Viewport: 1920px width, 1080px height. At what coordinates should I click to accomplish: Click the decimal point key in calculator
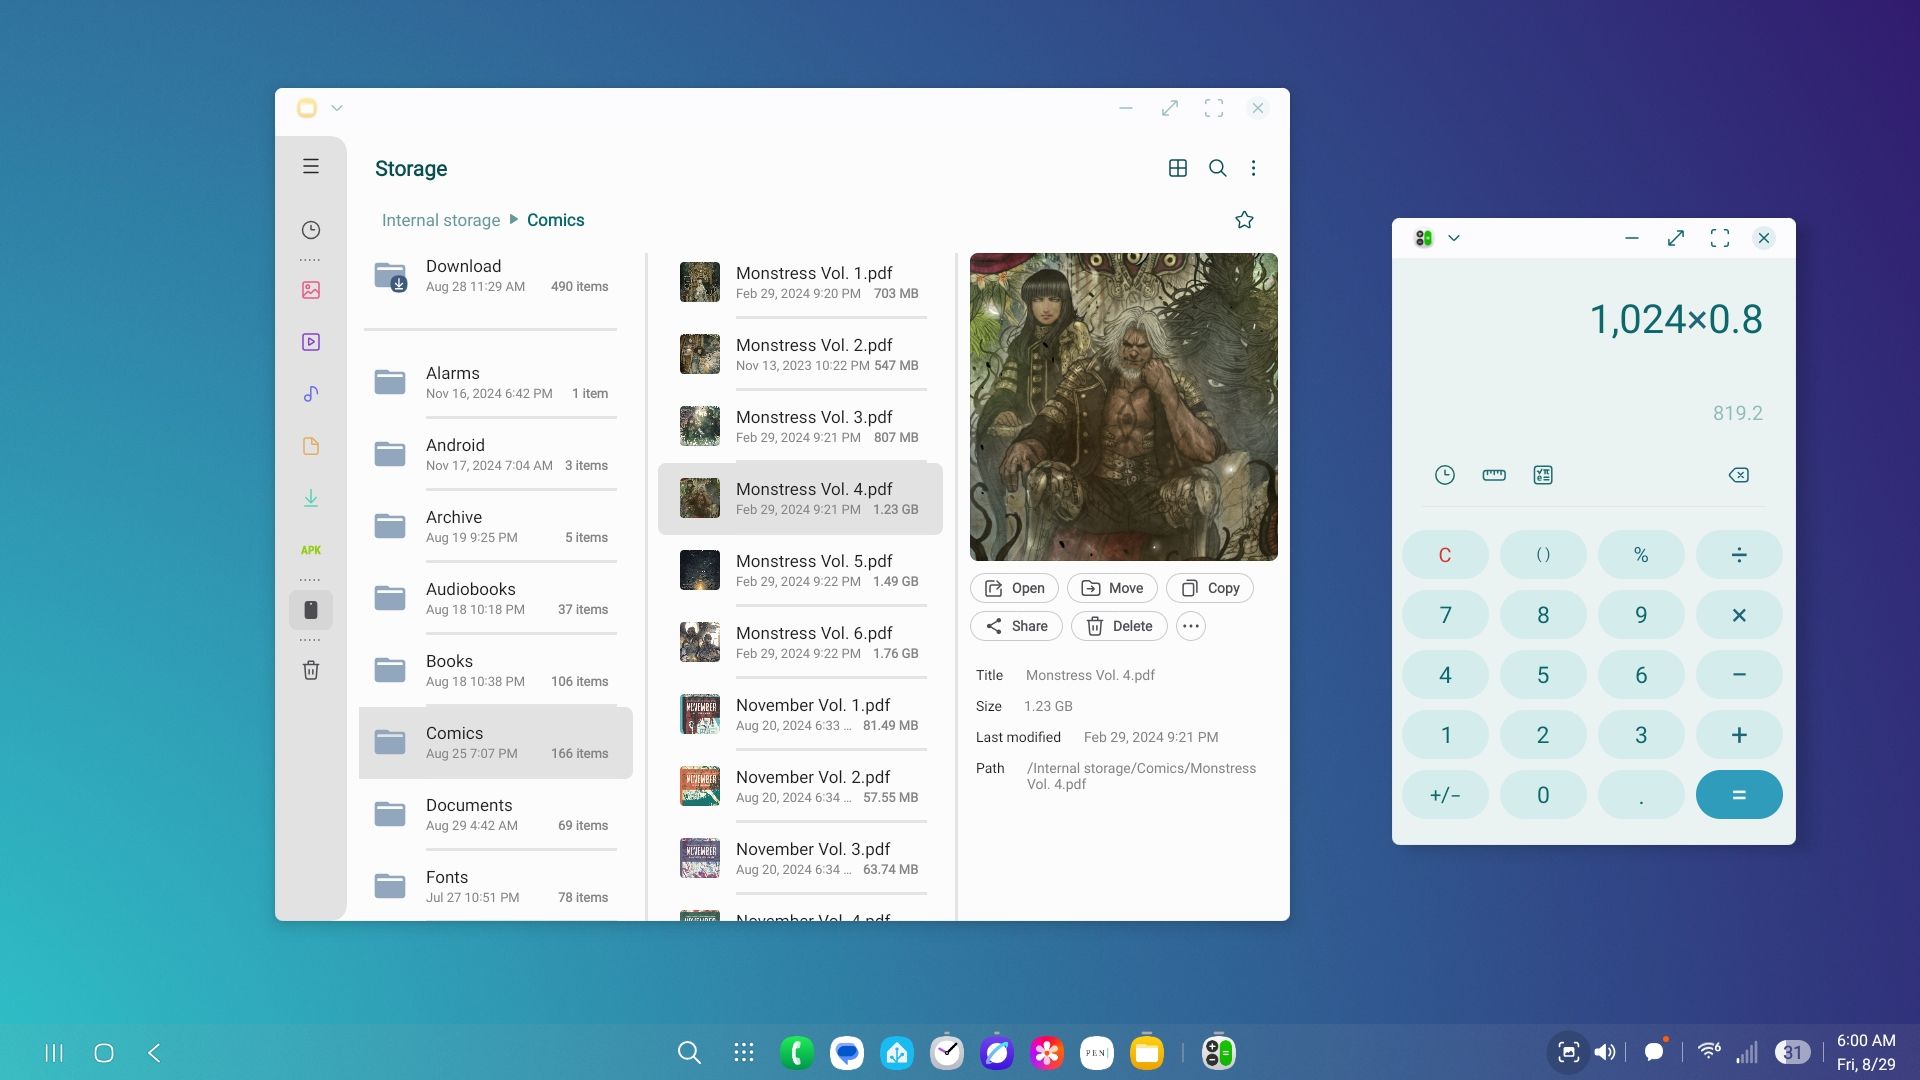[x=1641, y=795]
